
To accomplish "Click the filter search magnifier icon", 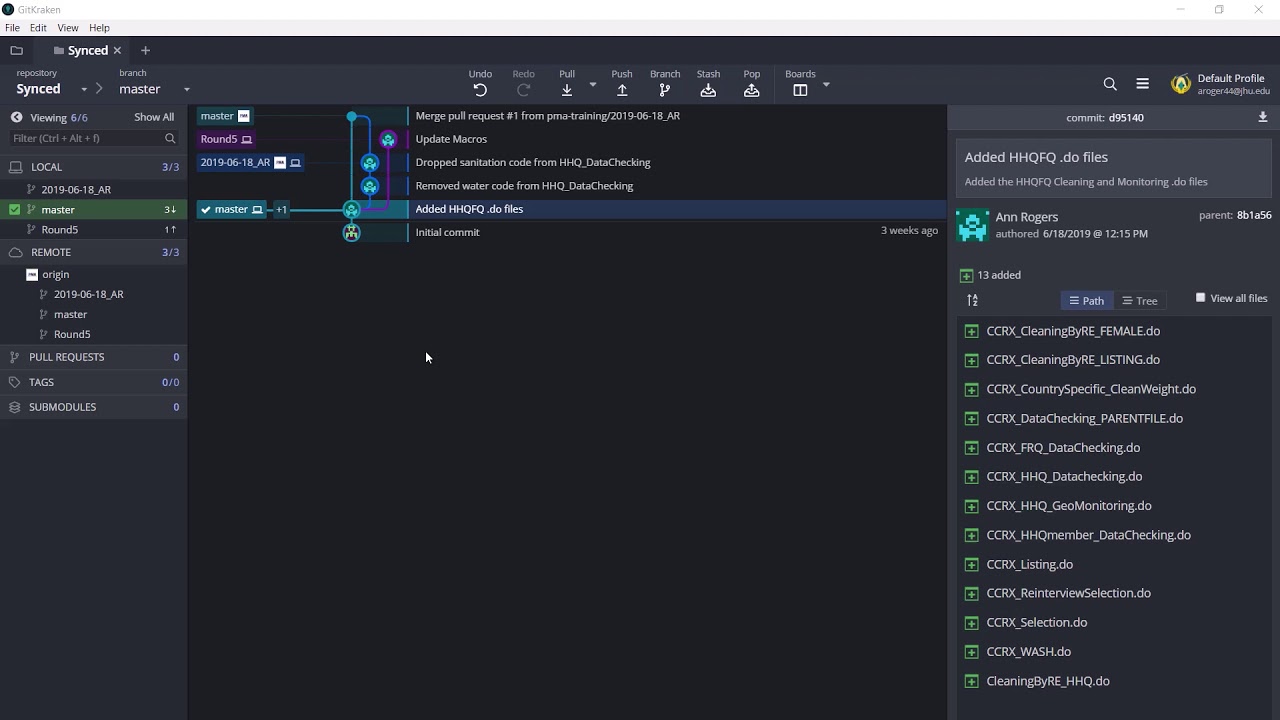I will (x=170, y=138).
